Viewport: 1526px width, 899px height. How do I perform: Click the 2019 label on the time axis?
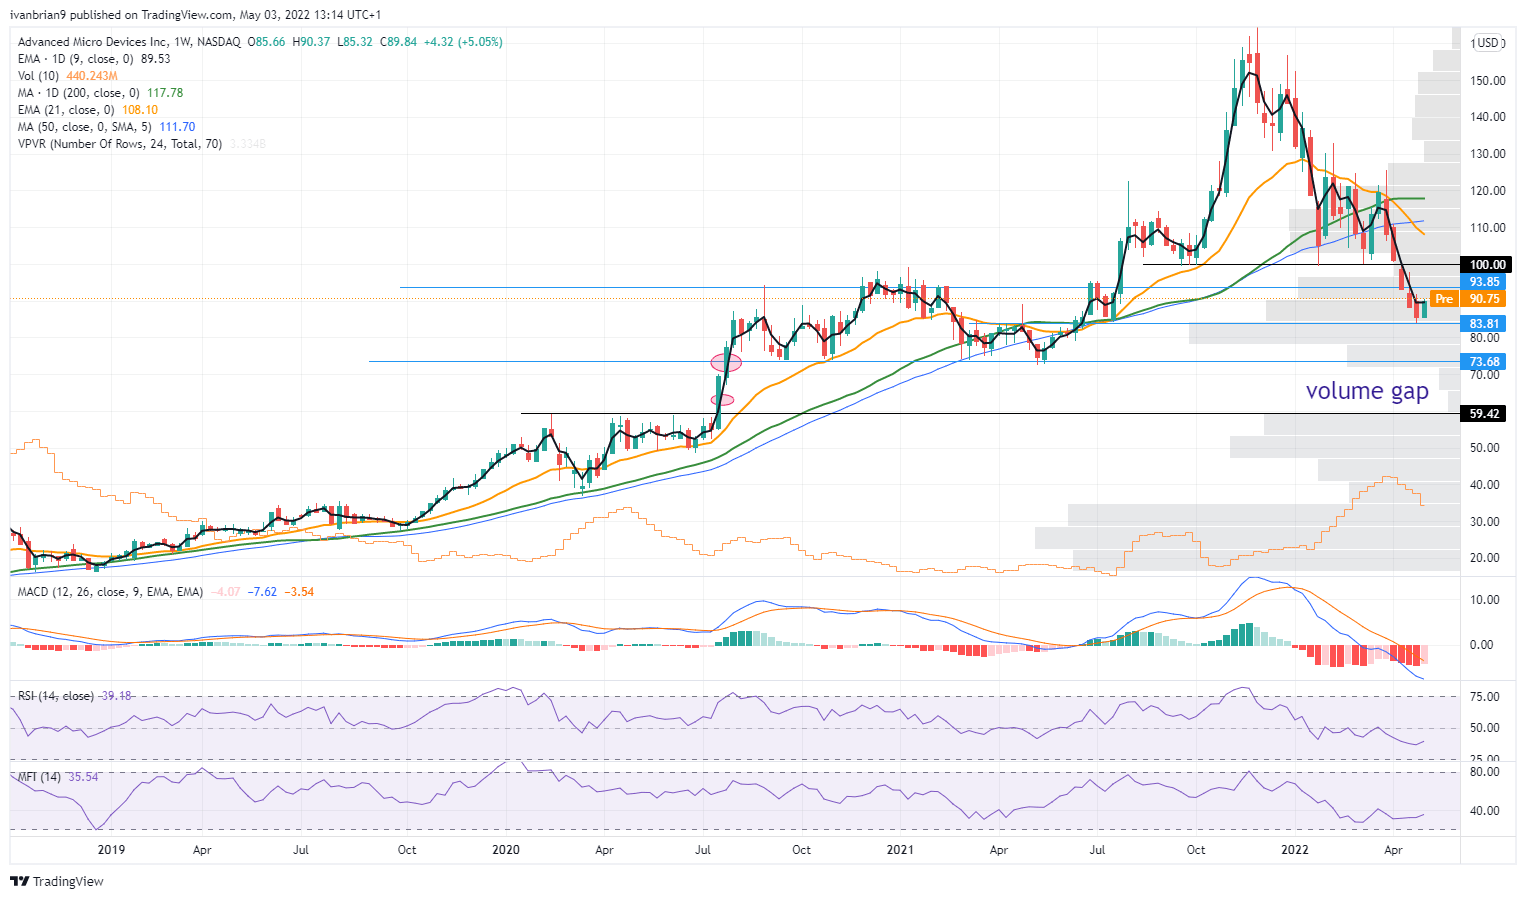point(111,850)
